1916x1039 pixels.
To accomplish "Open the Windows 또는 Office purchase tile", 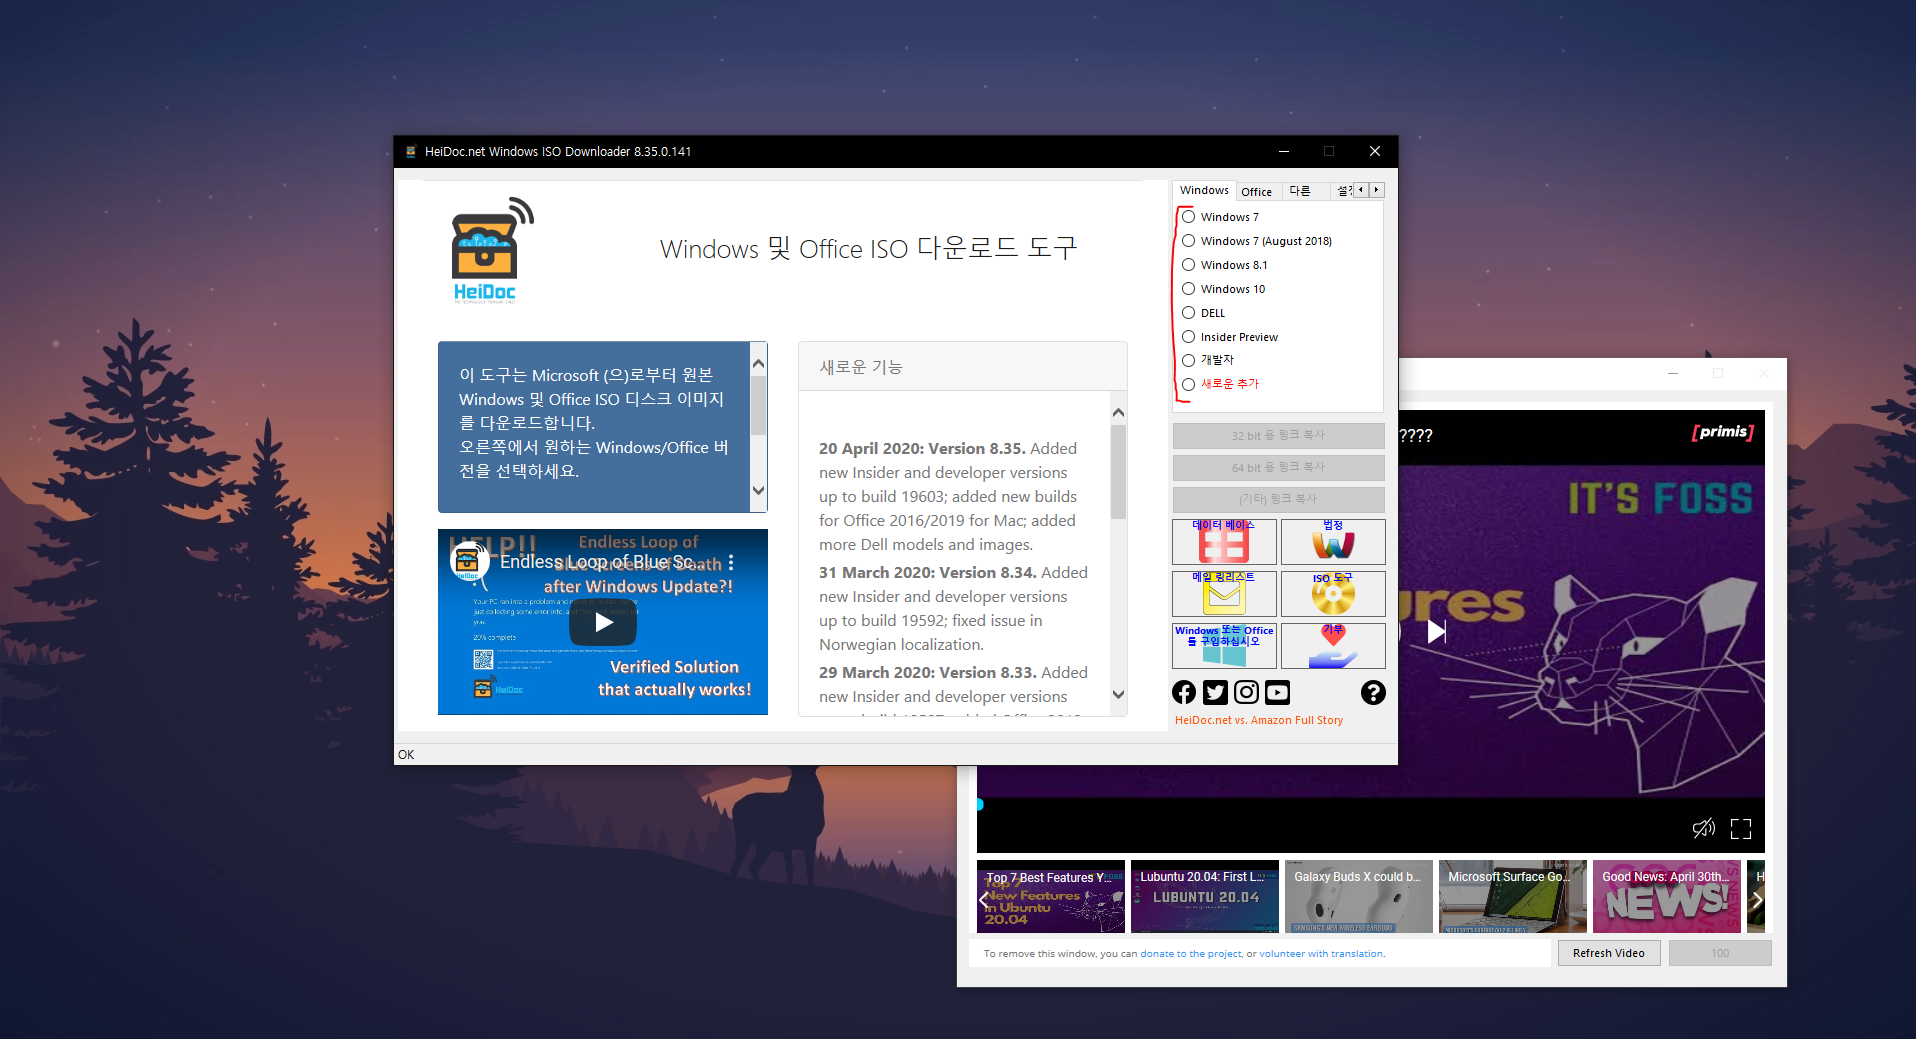I will (1224, 645).
